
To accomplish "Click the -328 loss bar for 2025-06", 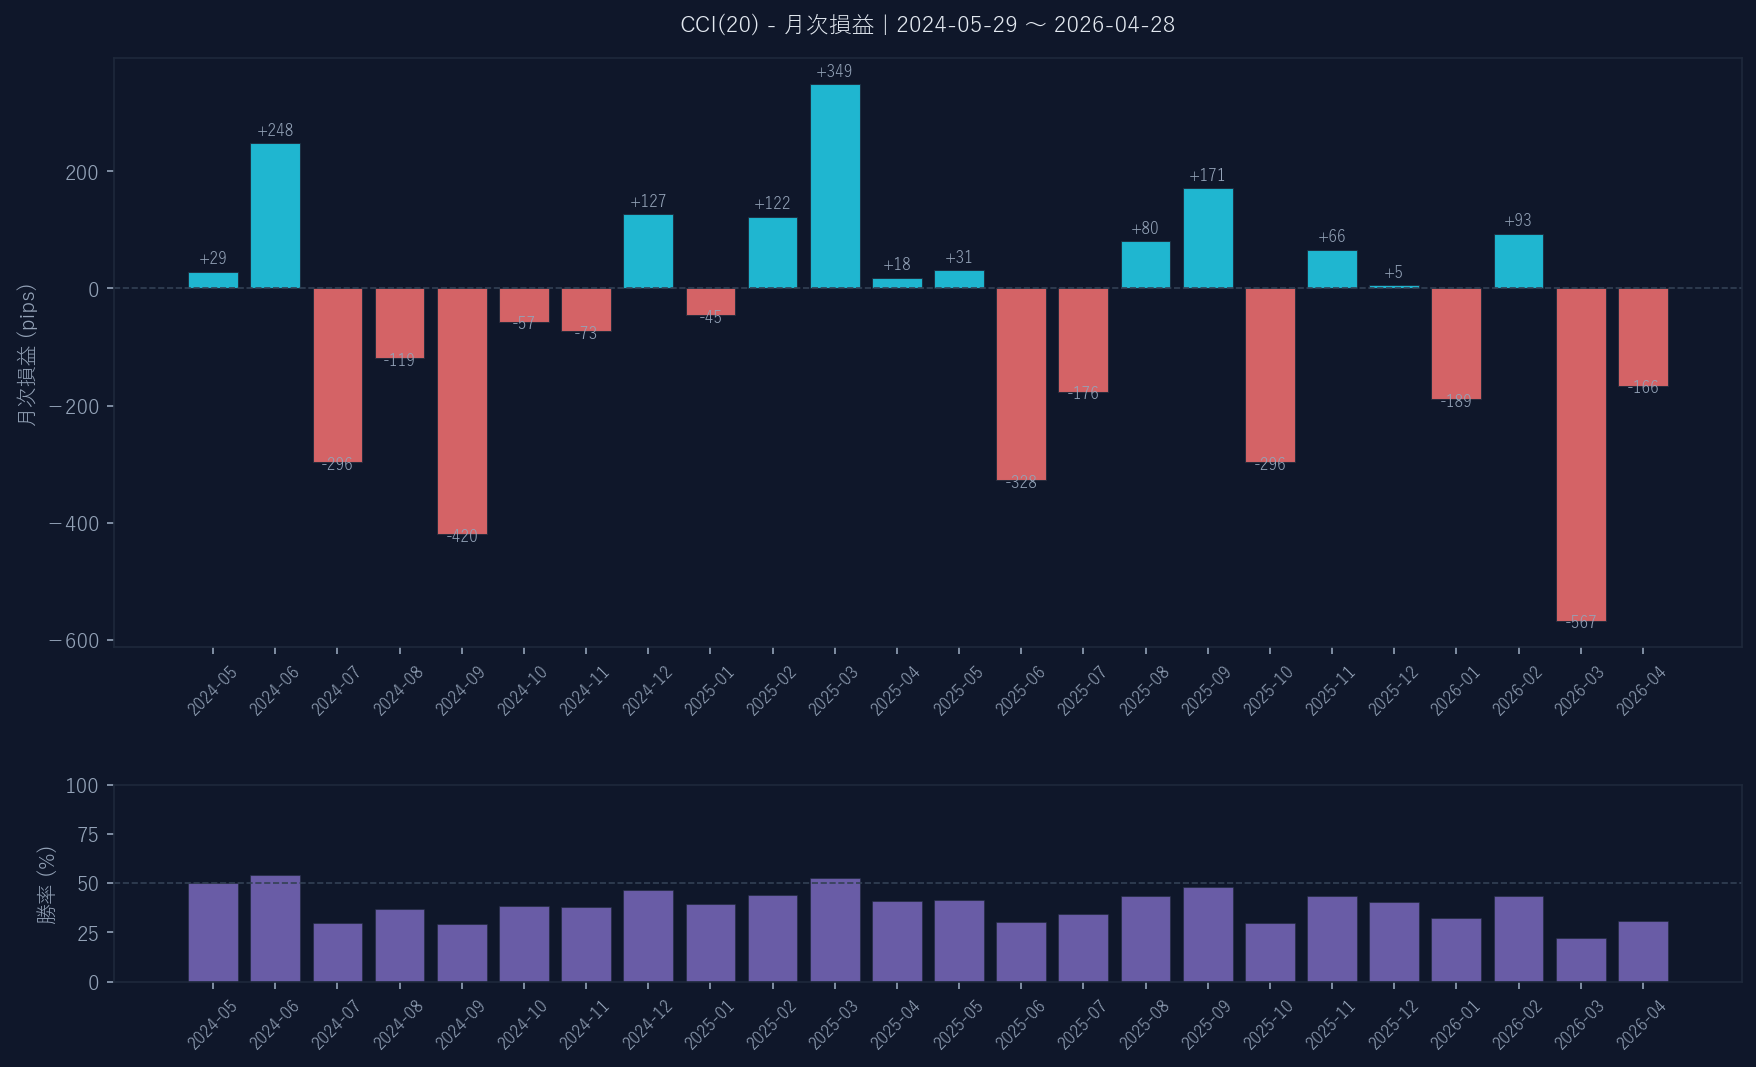I will click(1021, 384).
